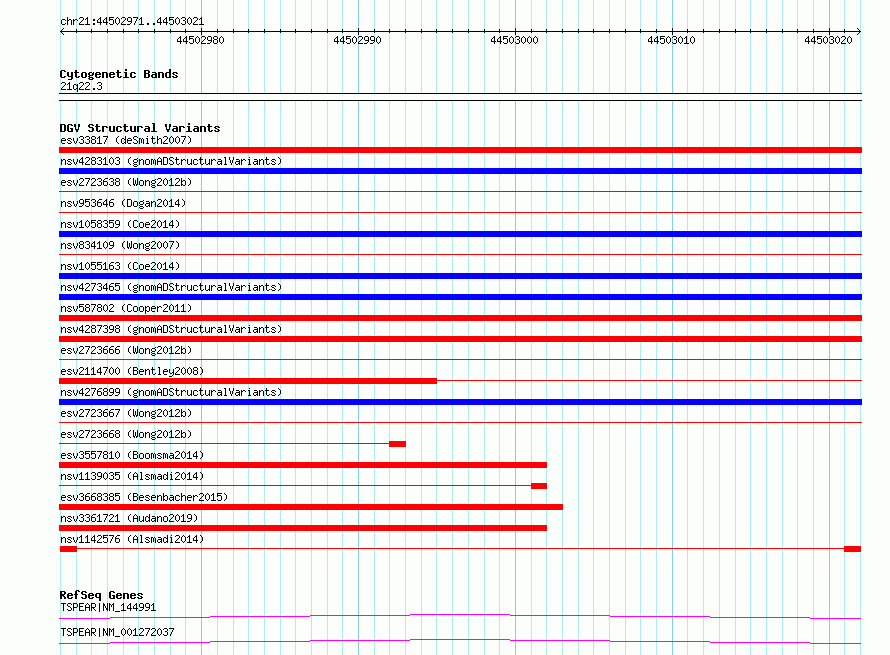The image size is (890, 655).
Task: Click the small red block under nsv1139035
Action: 539,486
